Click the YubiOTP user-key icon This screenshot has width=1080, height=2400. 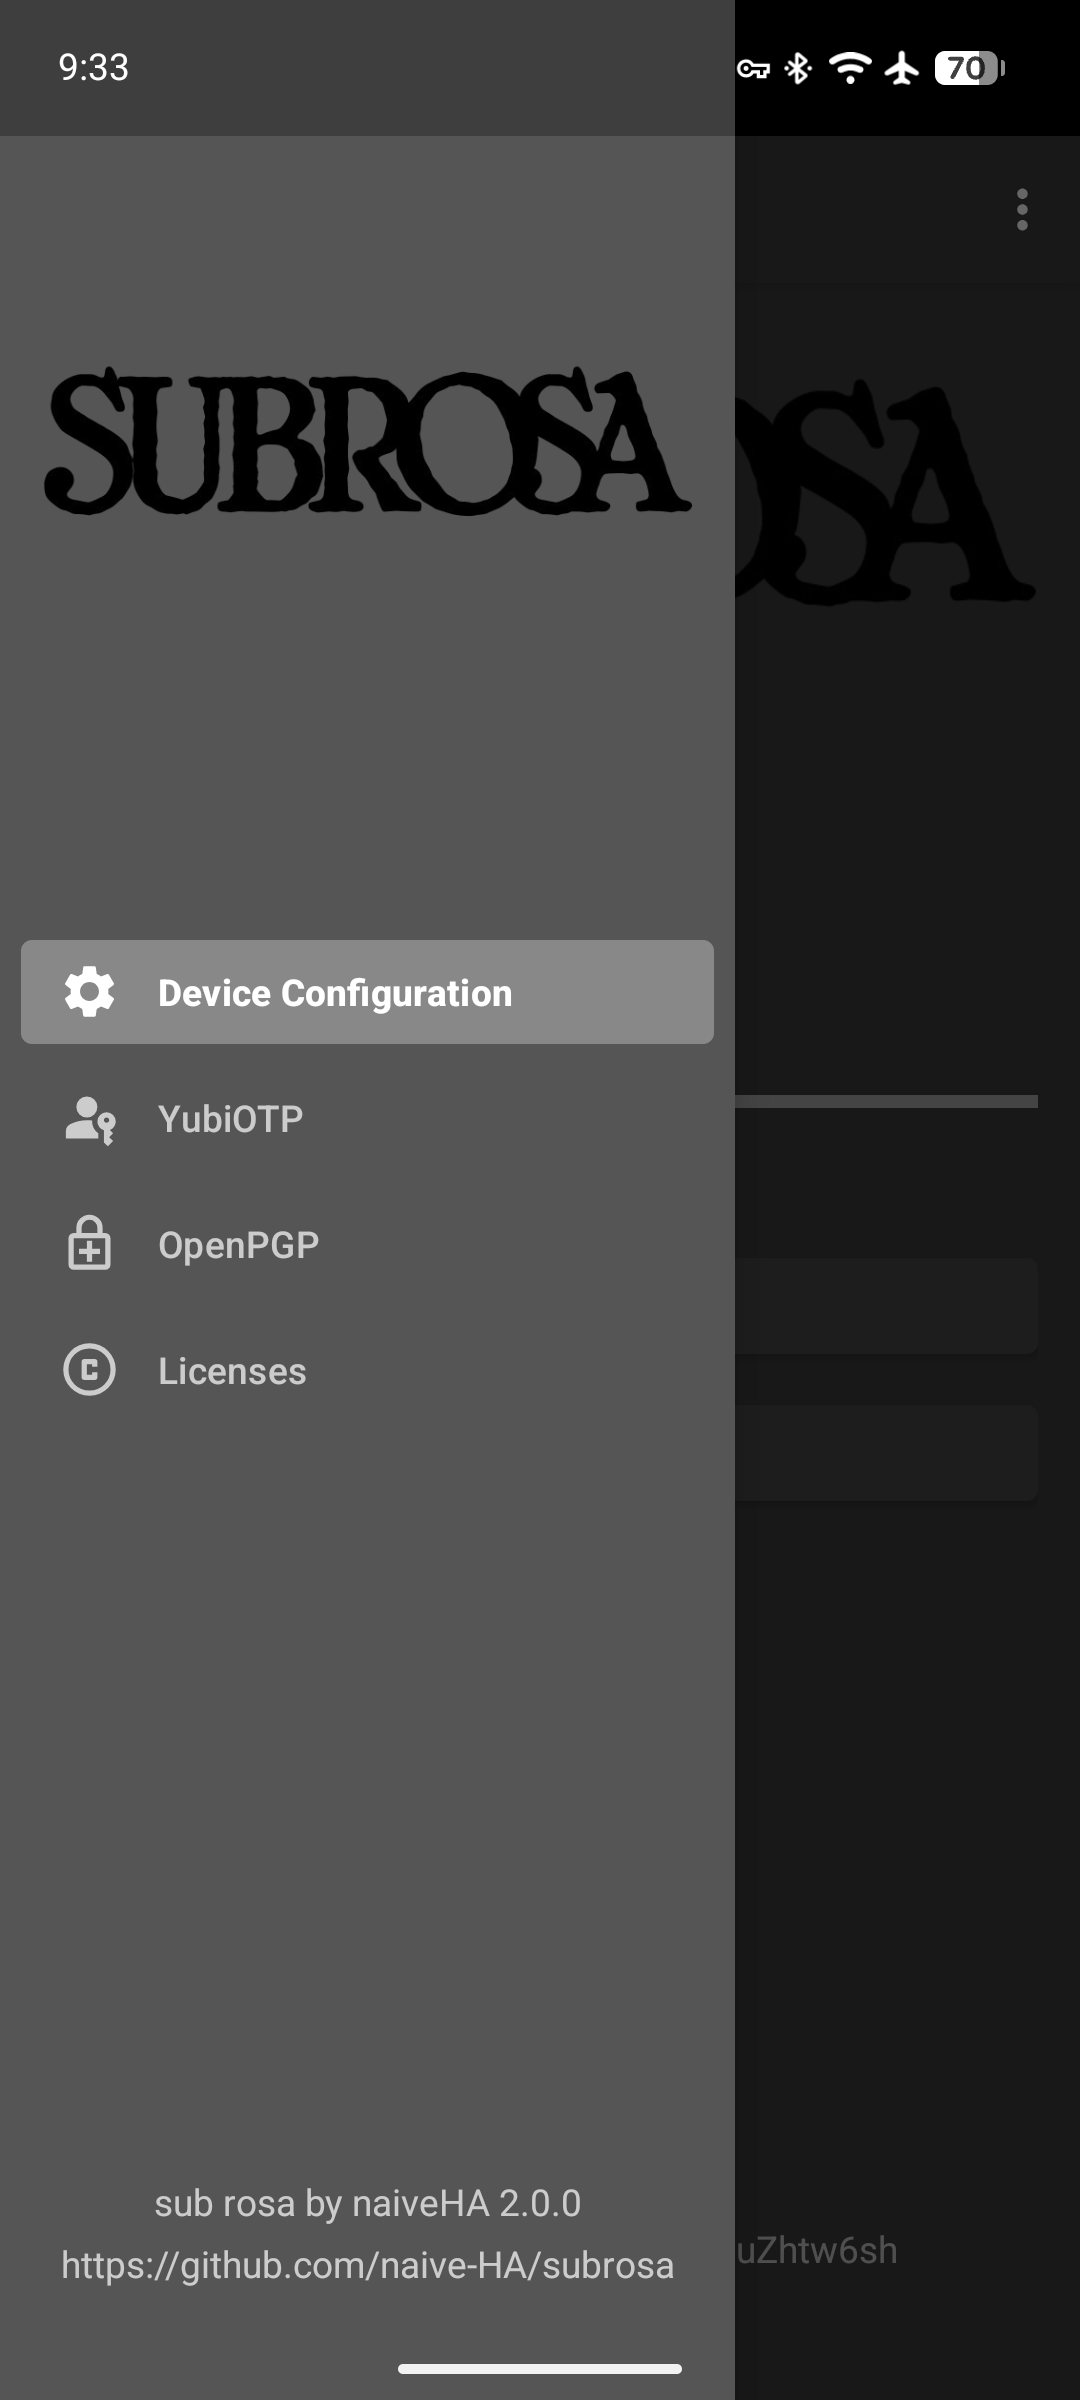pyautogui.click(x=90, y=1119)
